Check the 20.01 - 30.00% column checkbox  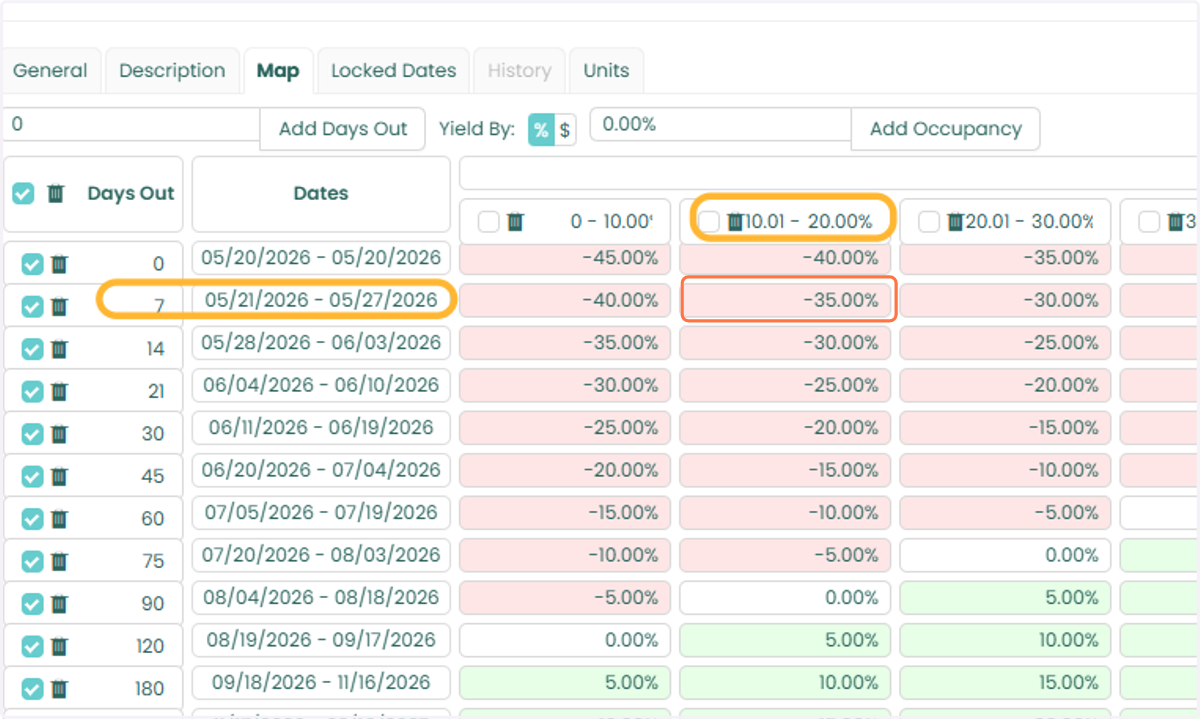point(929,222)
